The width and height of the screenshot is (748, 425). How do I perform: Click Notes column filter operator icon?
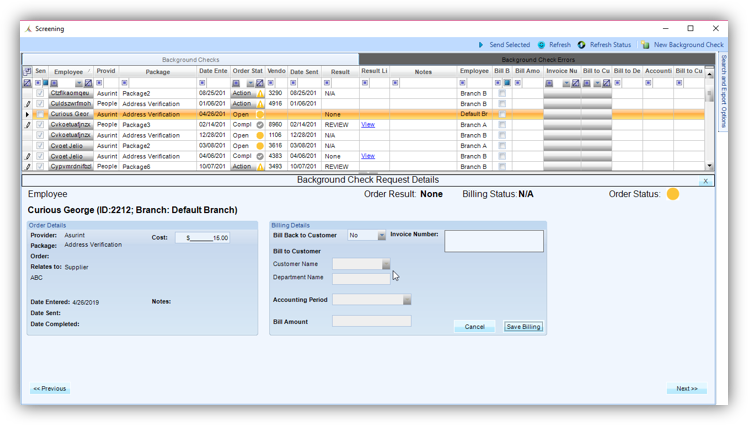click(x=395, y=83)
